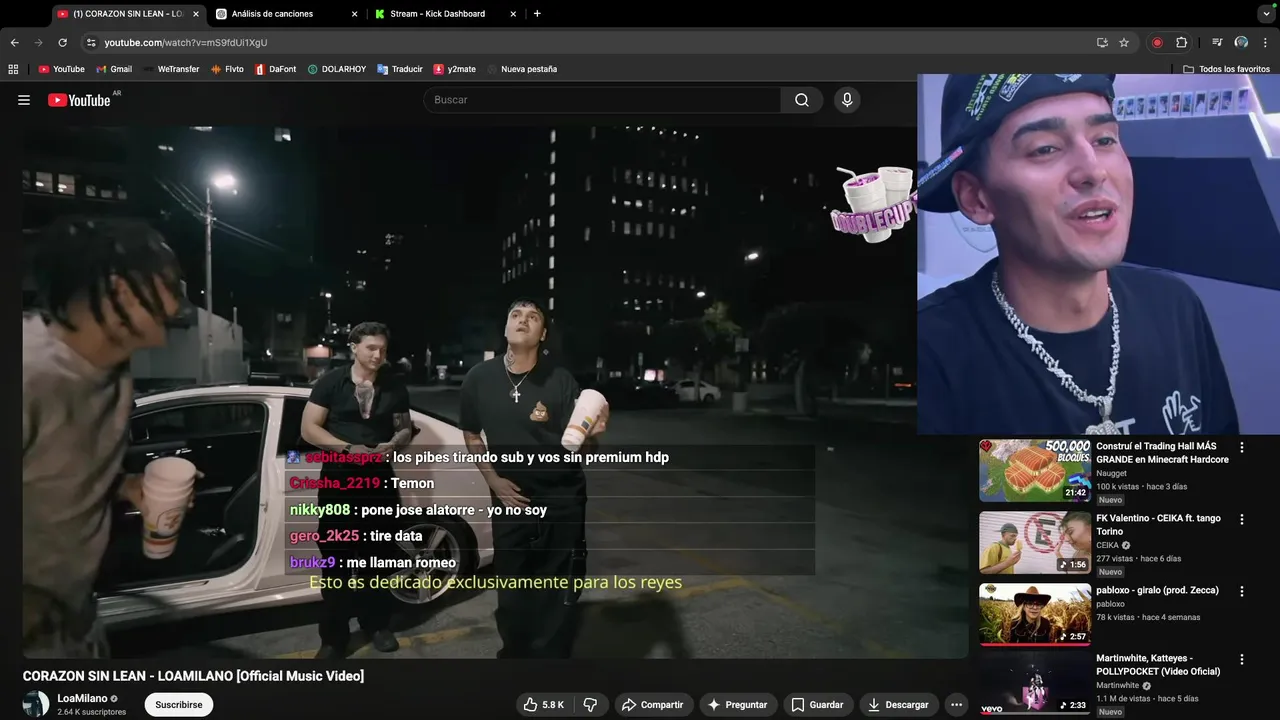Click the search magnifier button
This screenshot has width=1280, height=720.
click(x=802, y=100)
